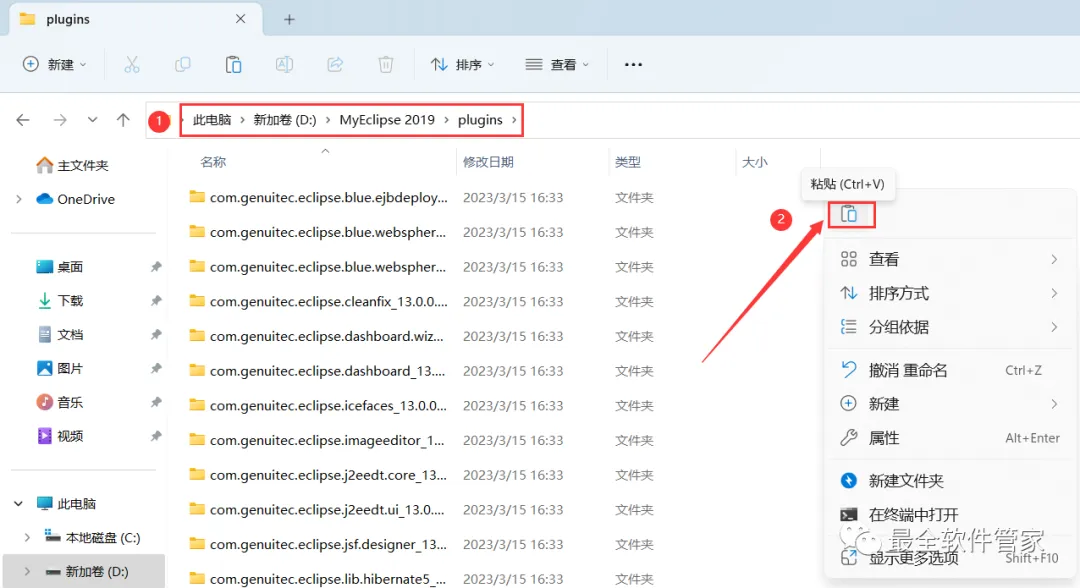Choose 新建文件夹 in context menu
The width and height of the screenshot is (1080, 588).
coord(949,481)
